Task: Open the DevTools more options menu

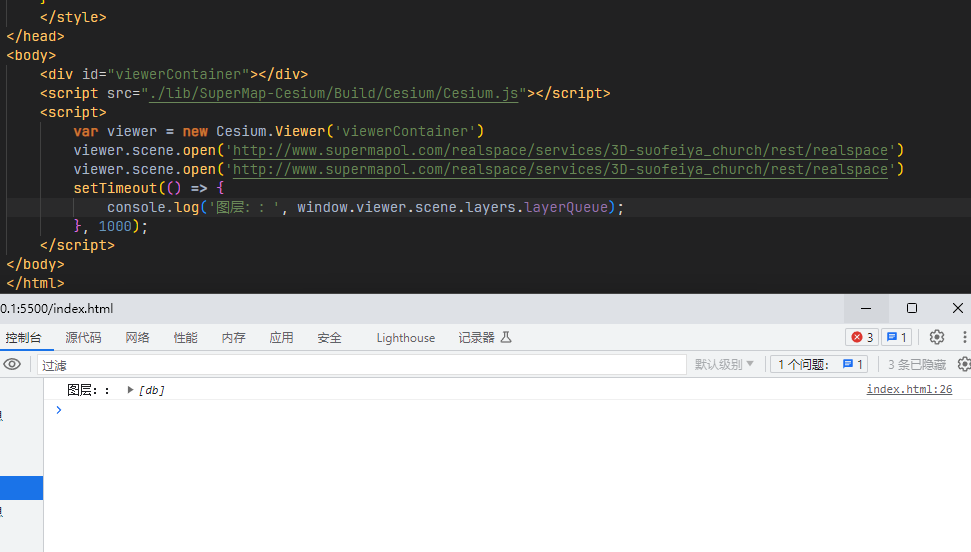Action: point(964,337)
